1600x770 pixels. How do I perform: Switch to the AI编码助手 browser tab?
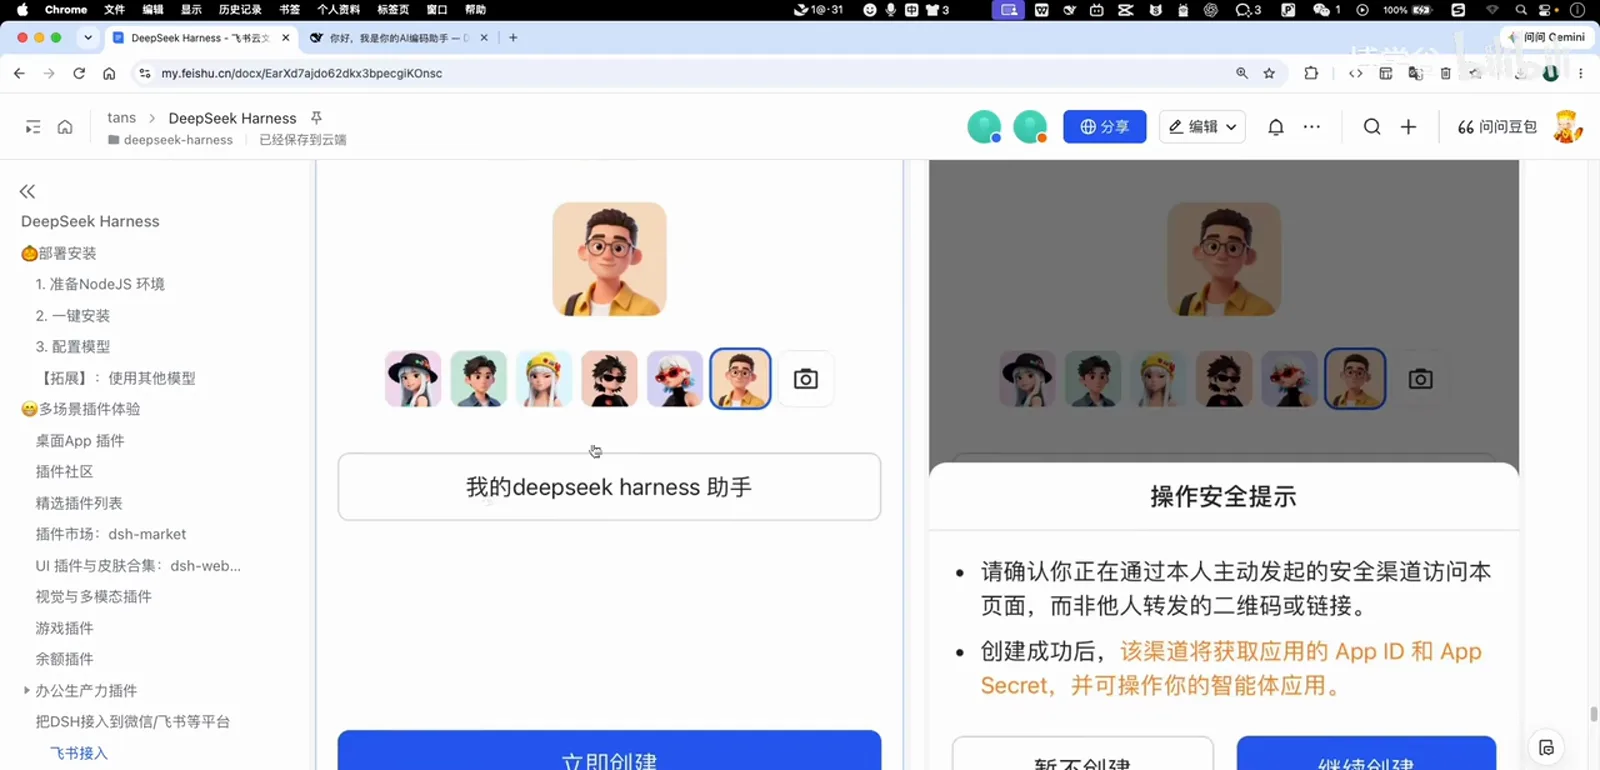coord(399,38)
